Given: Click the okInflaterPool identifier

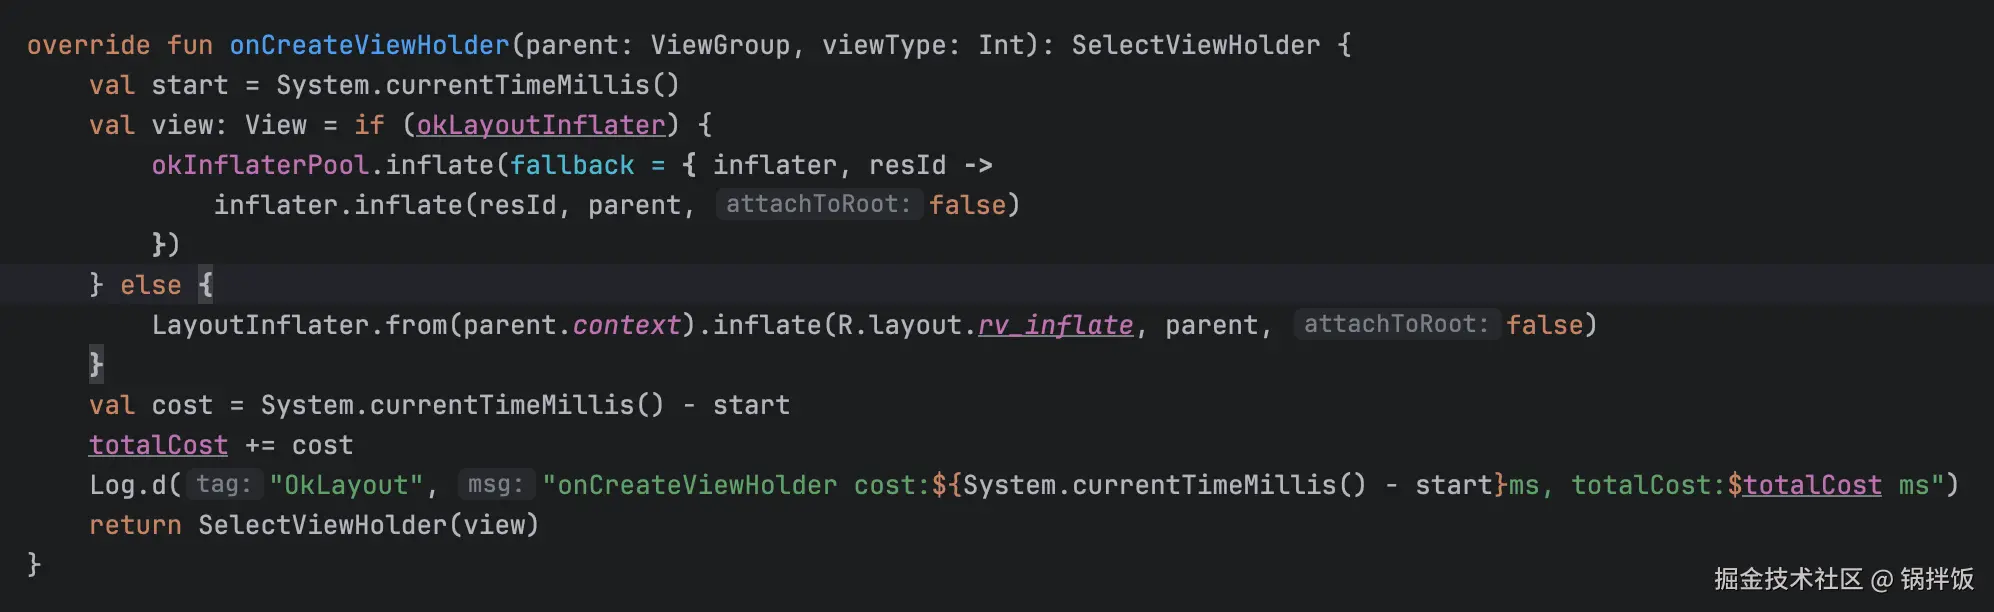Looking at the screenshot, I should point(260,165).
